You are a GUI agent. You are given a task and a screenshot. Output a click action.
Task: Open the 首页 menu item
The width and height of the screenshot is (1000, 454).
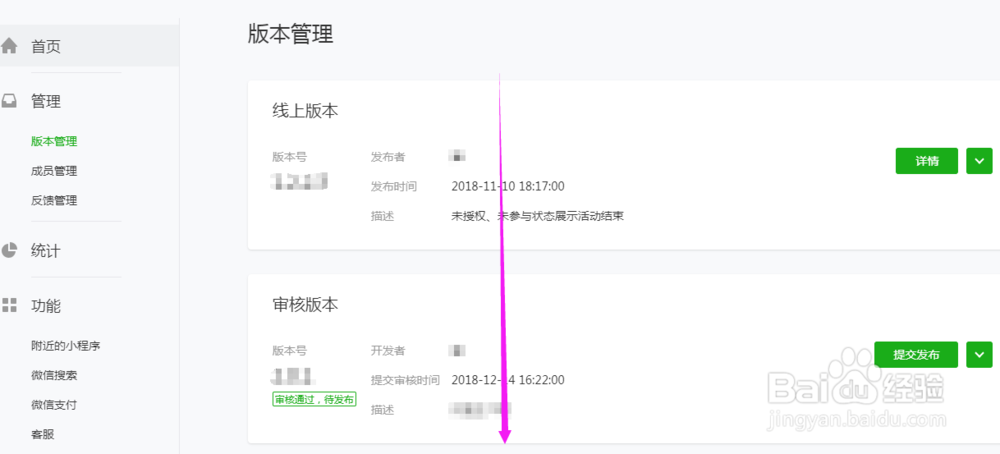(x=46, y=46)
